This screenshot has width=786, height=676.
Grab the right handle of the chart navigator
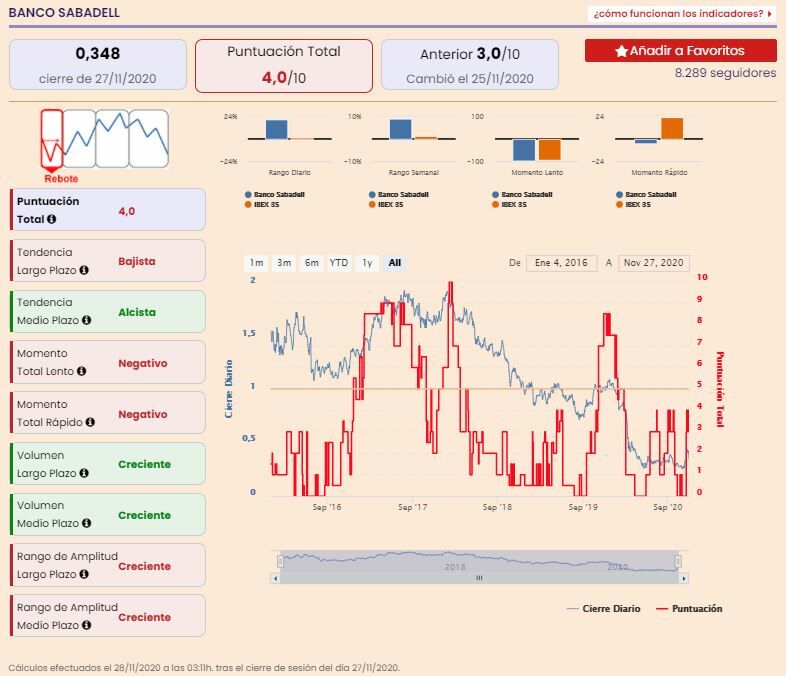click(x=678, y=561)
